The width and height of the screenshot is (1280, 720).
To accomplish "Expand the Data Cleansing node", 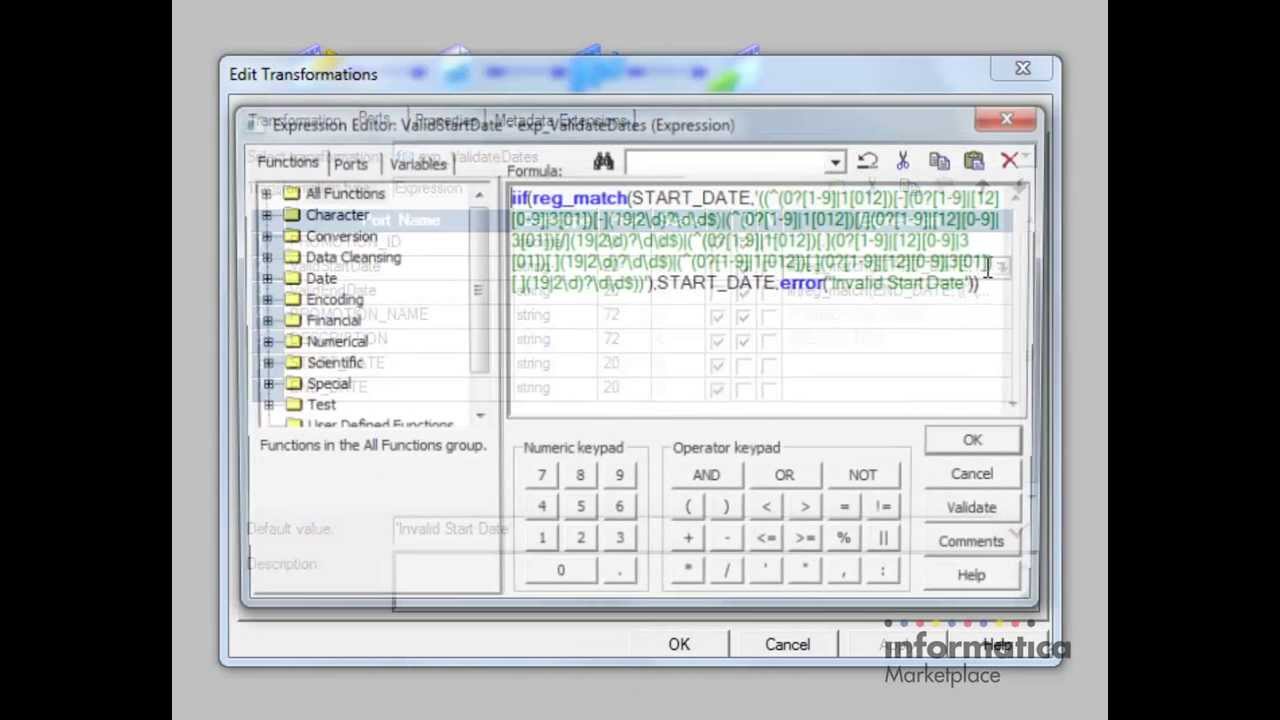I will [x=266, y=257].
